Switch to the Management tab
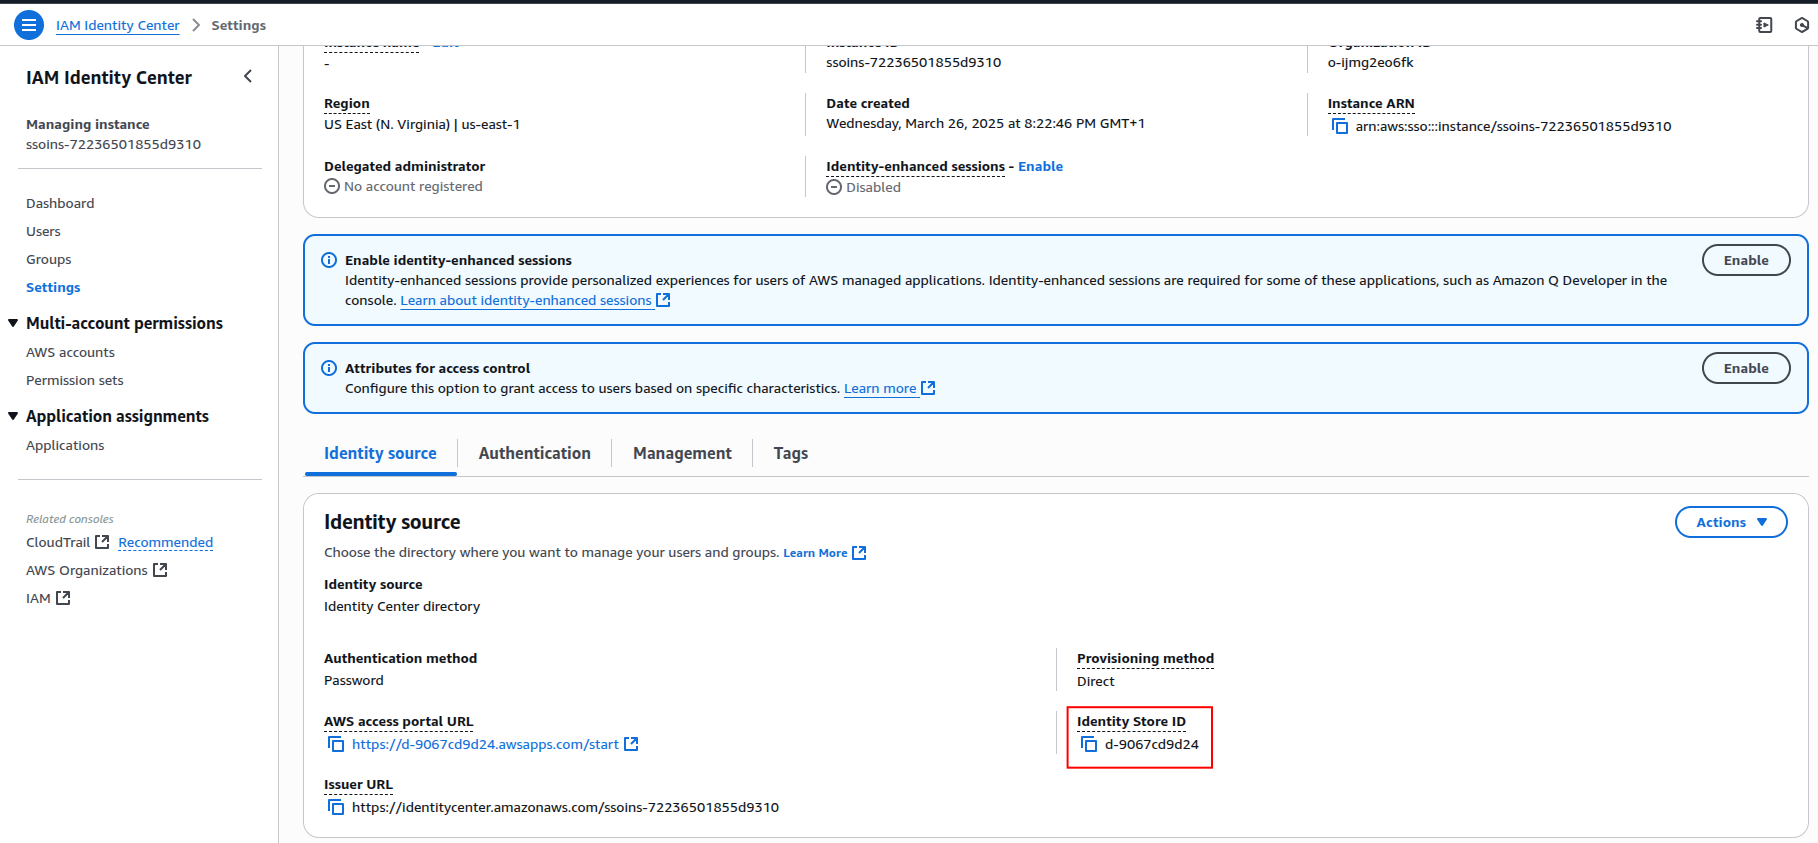Viewport: 1818px width, 843px height. point(682,453)
